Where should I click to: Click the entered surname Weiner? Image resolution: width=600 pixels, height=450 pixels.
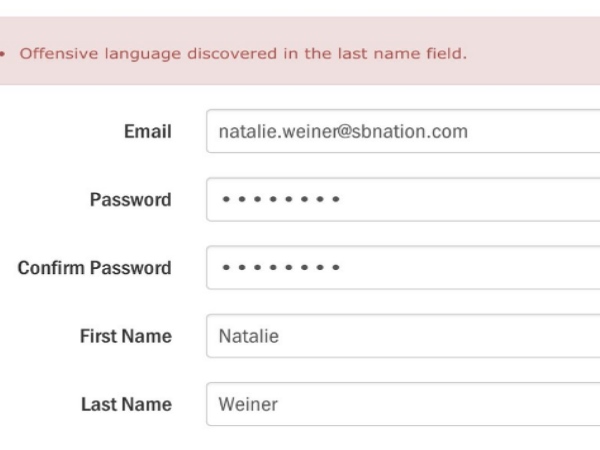coord(248,404)
